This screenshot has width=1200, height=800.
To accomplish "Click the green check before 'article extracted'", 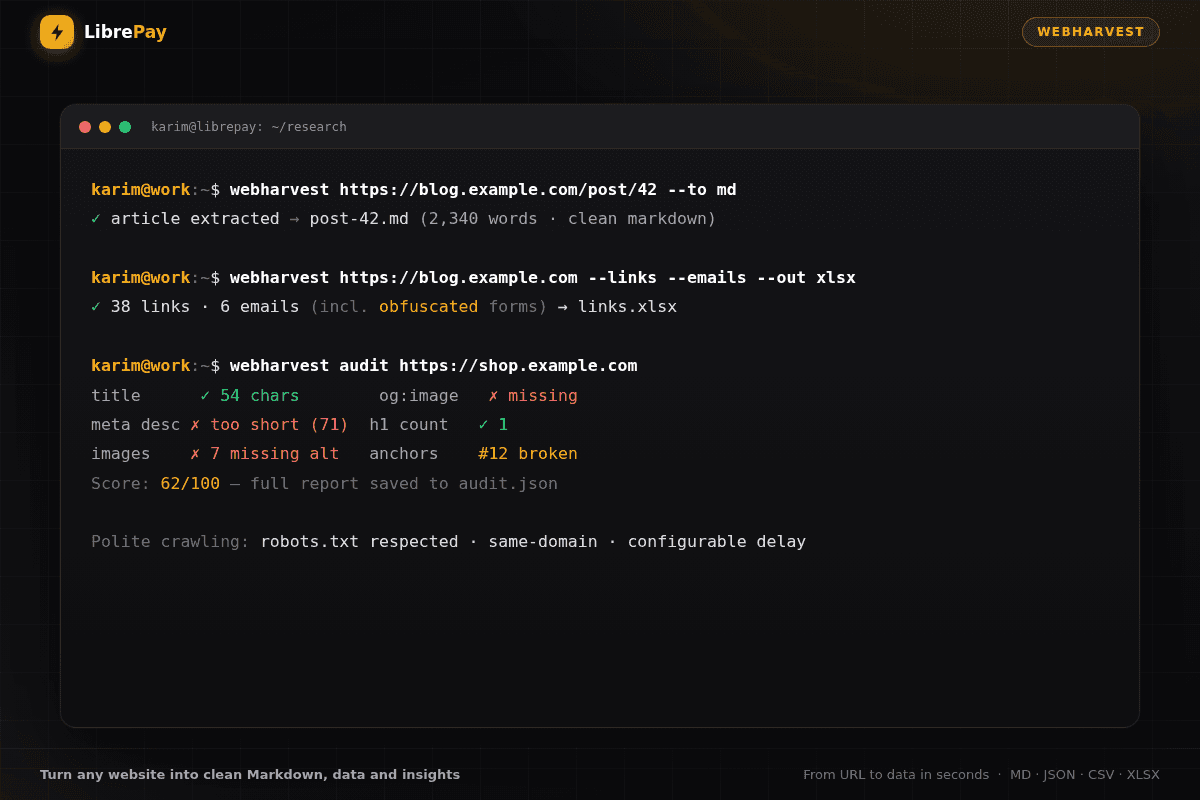I will point(96,219).
